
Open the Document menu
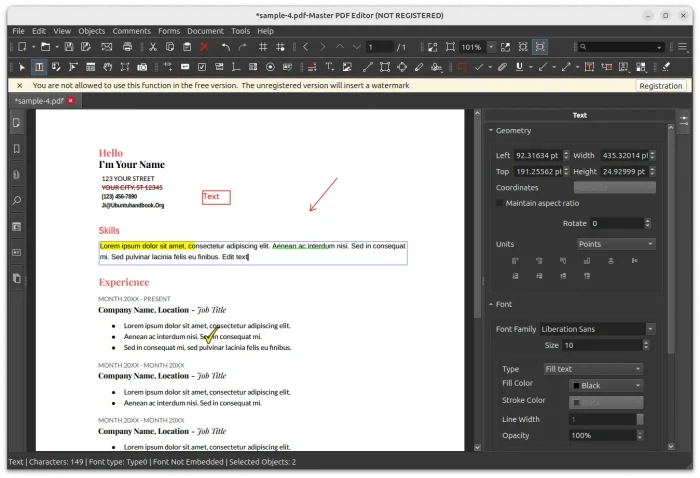[205, 31]
